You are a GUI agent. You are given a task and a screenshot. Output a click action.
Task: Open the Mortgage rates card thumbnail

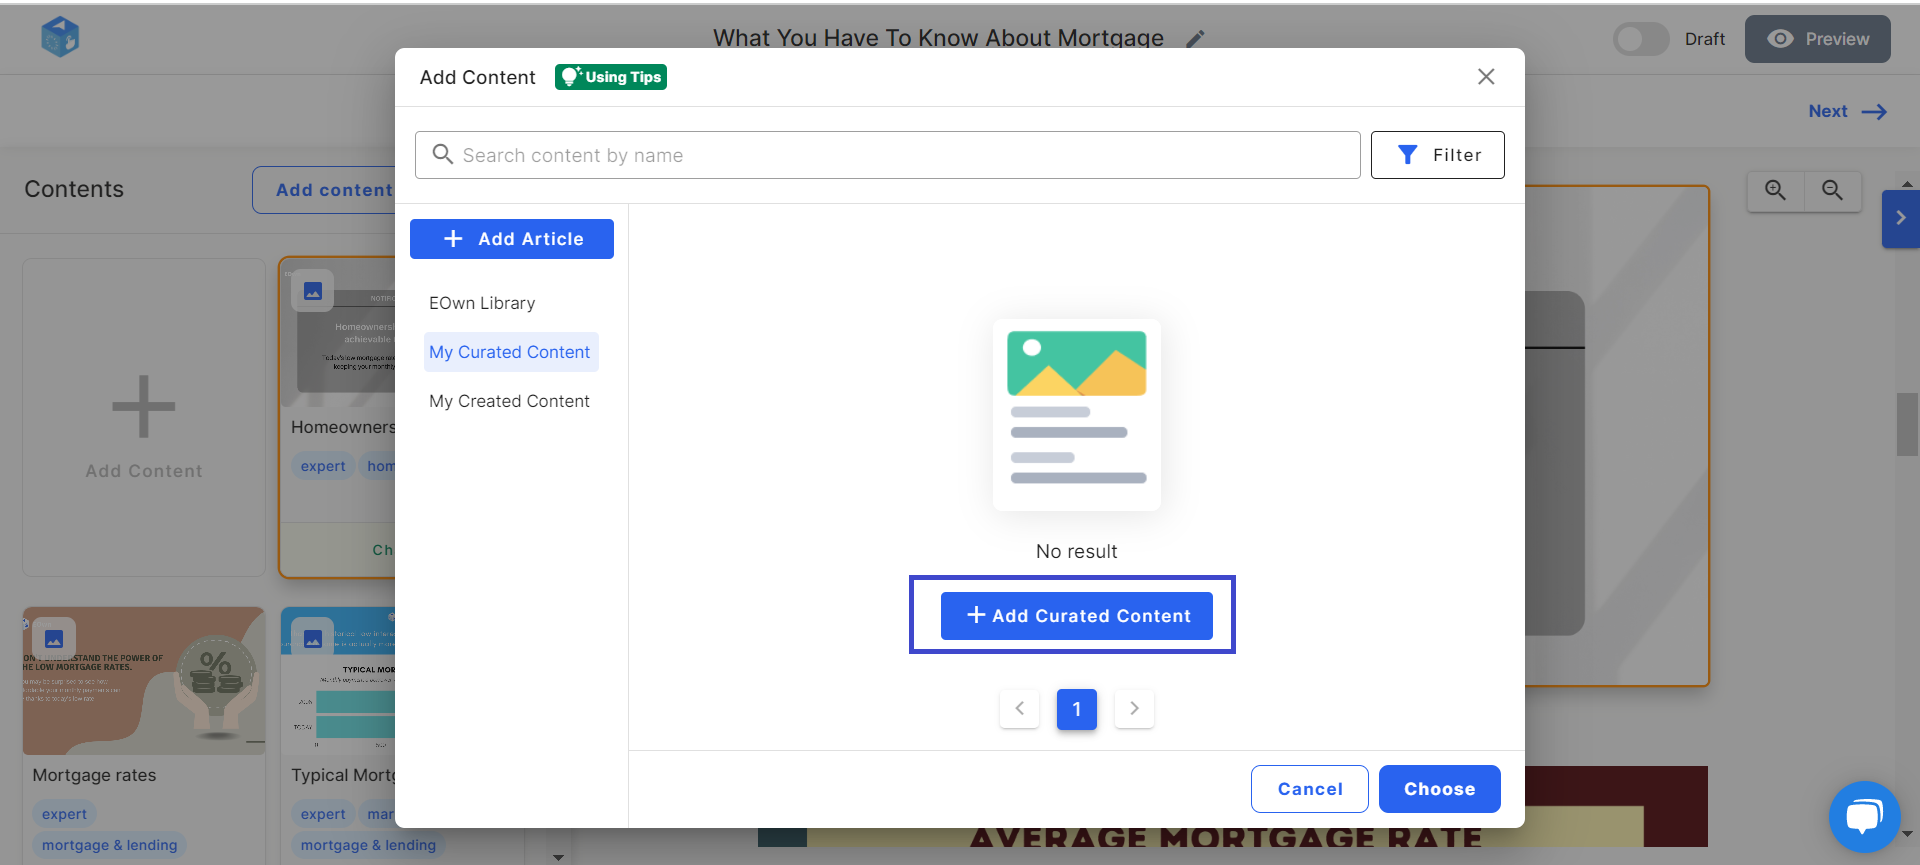tap(144, 681)
